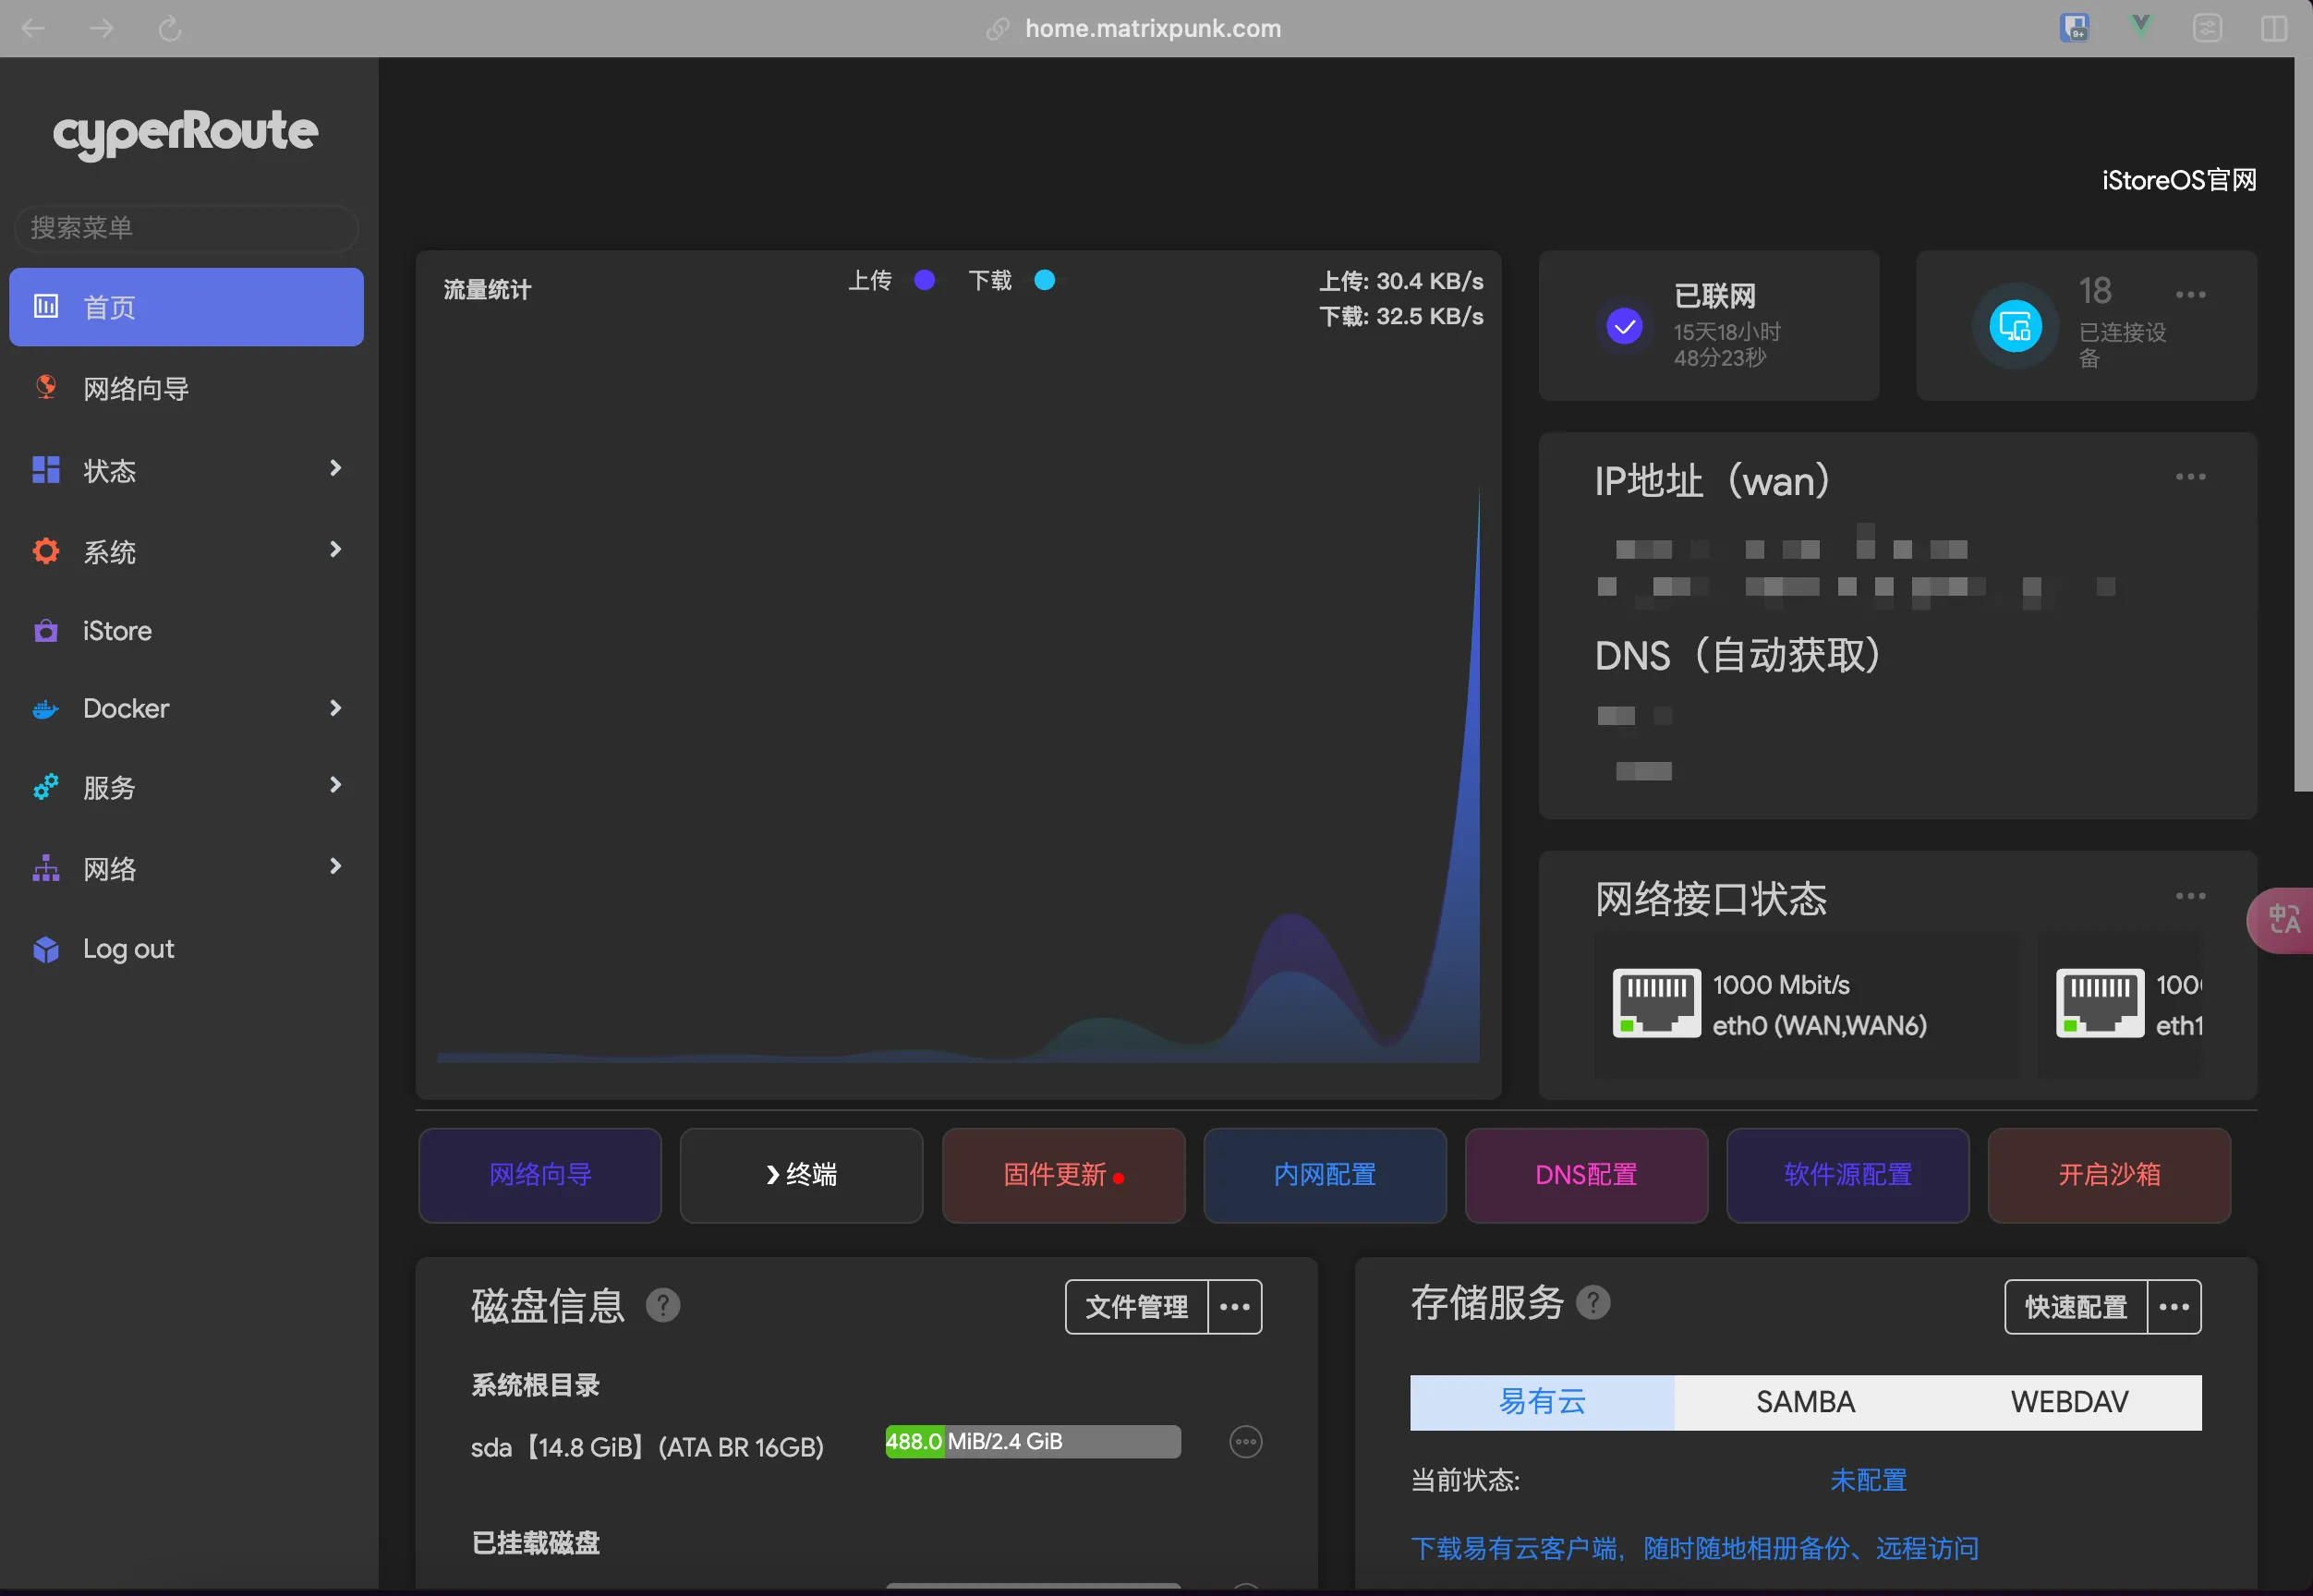Open the floating translate widget
Screen dimensions: 2313x1596
(x=2283, y=920)
